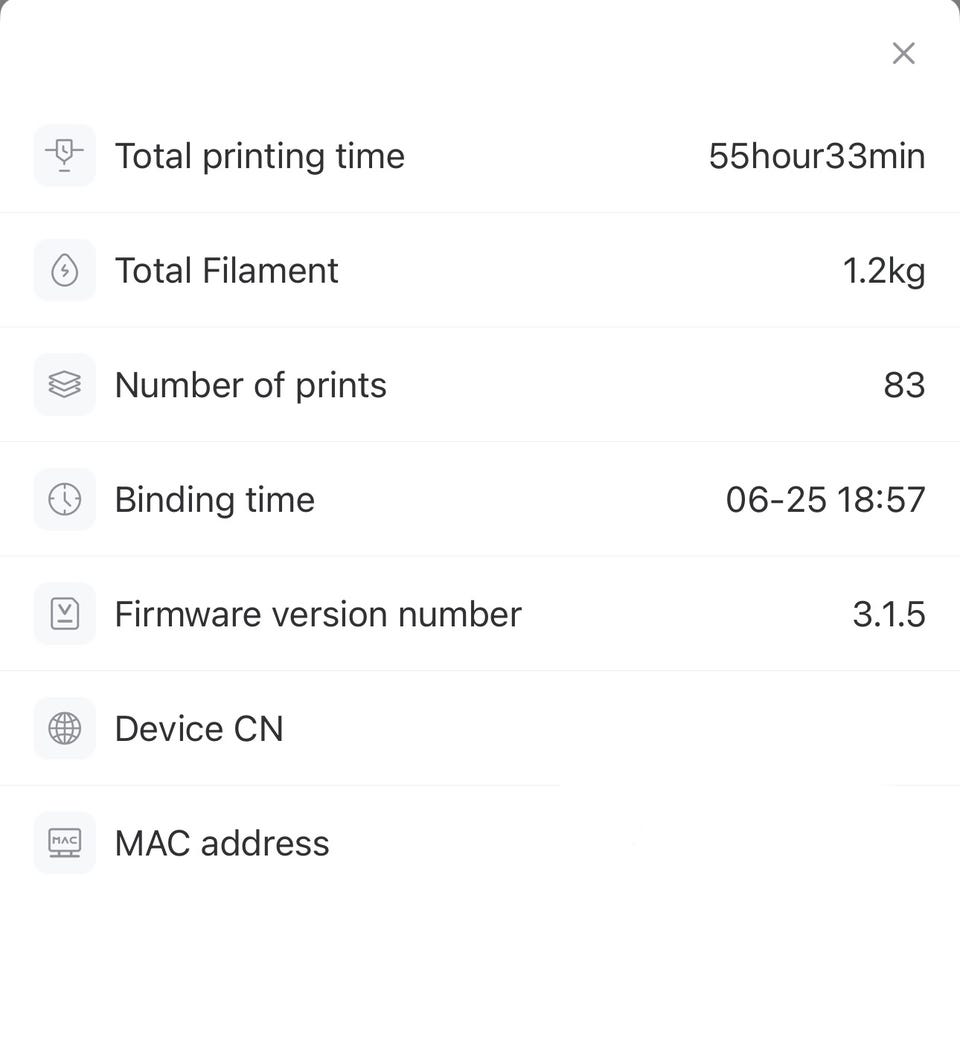Click the Device CN globe icon

tap(65, 729)
